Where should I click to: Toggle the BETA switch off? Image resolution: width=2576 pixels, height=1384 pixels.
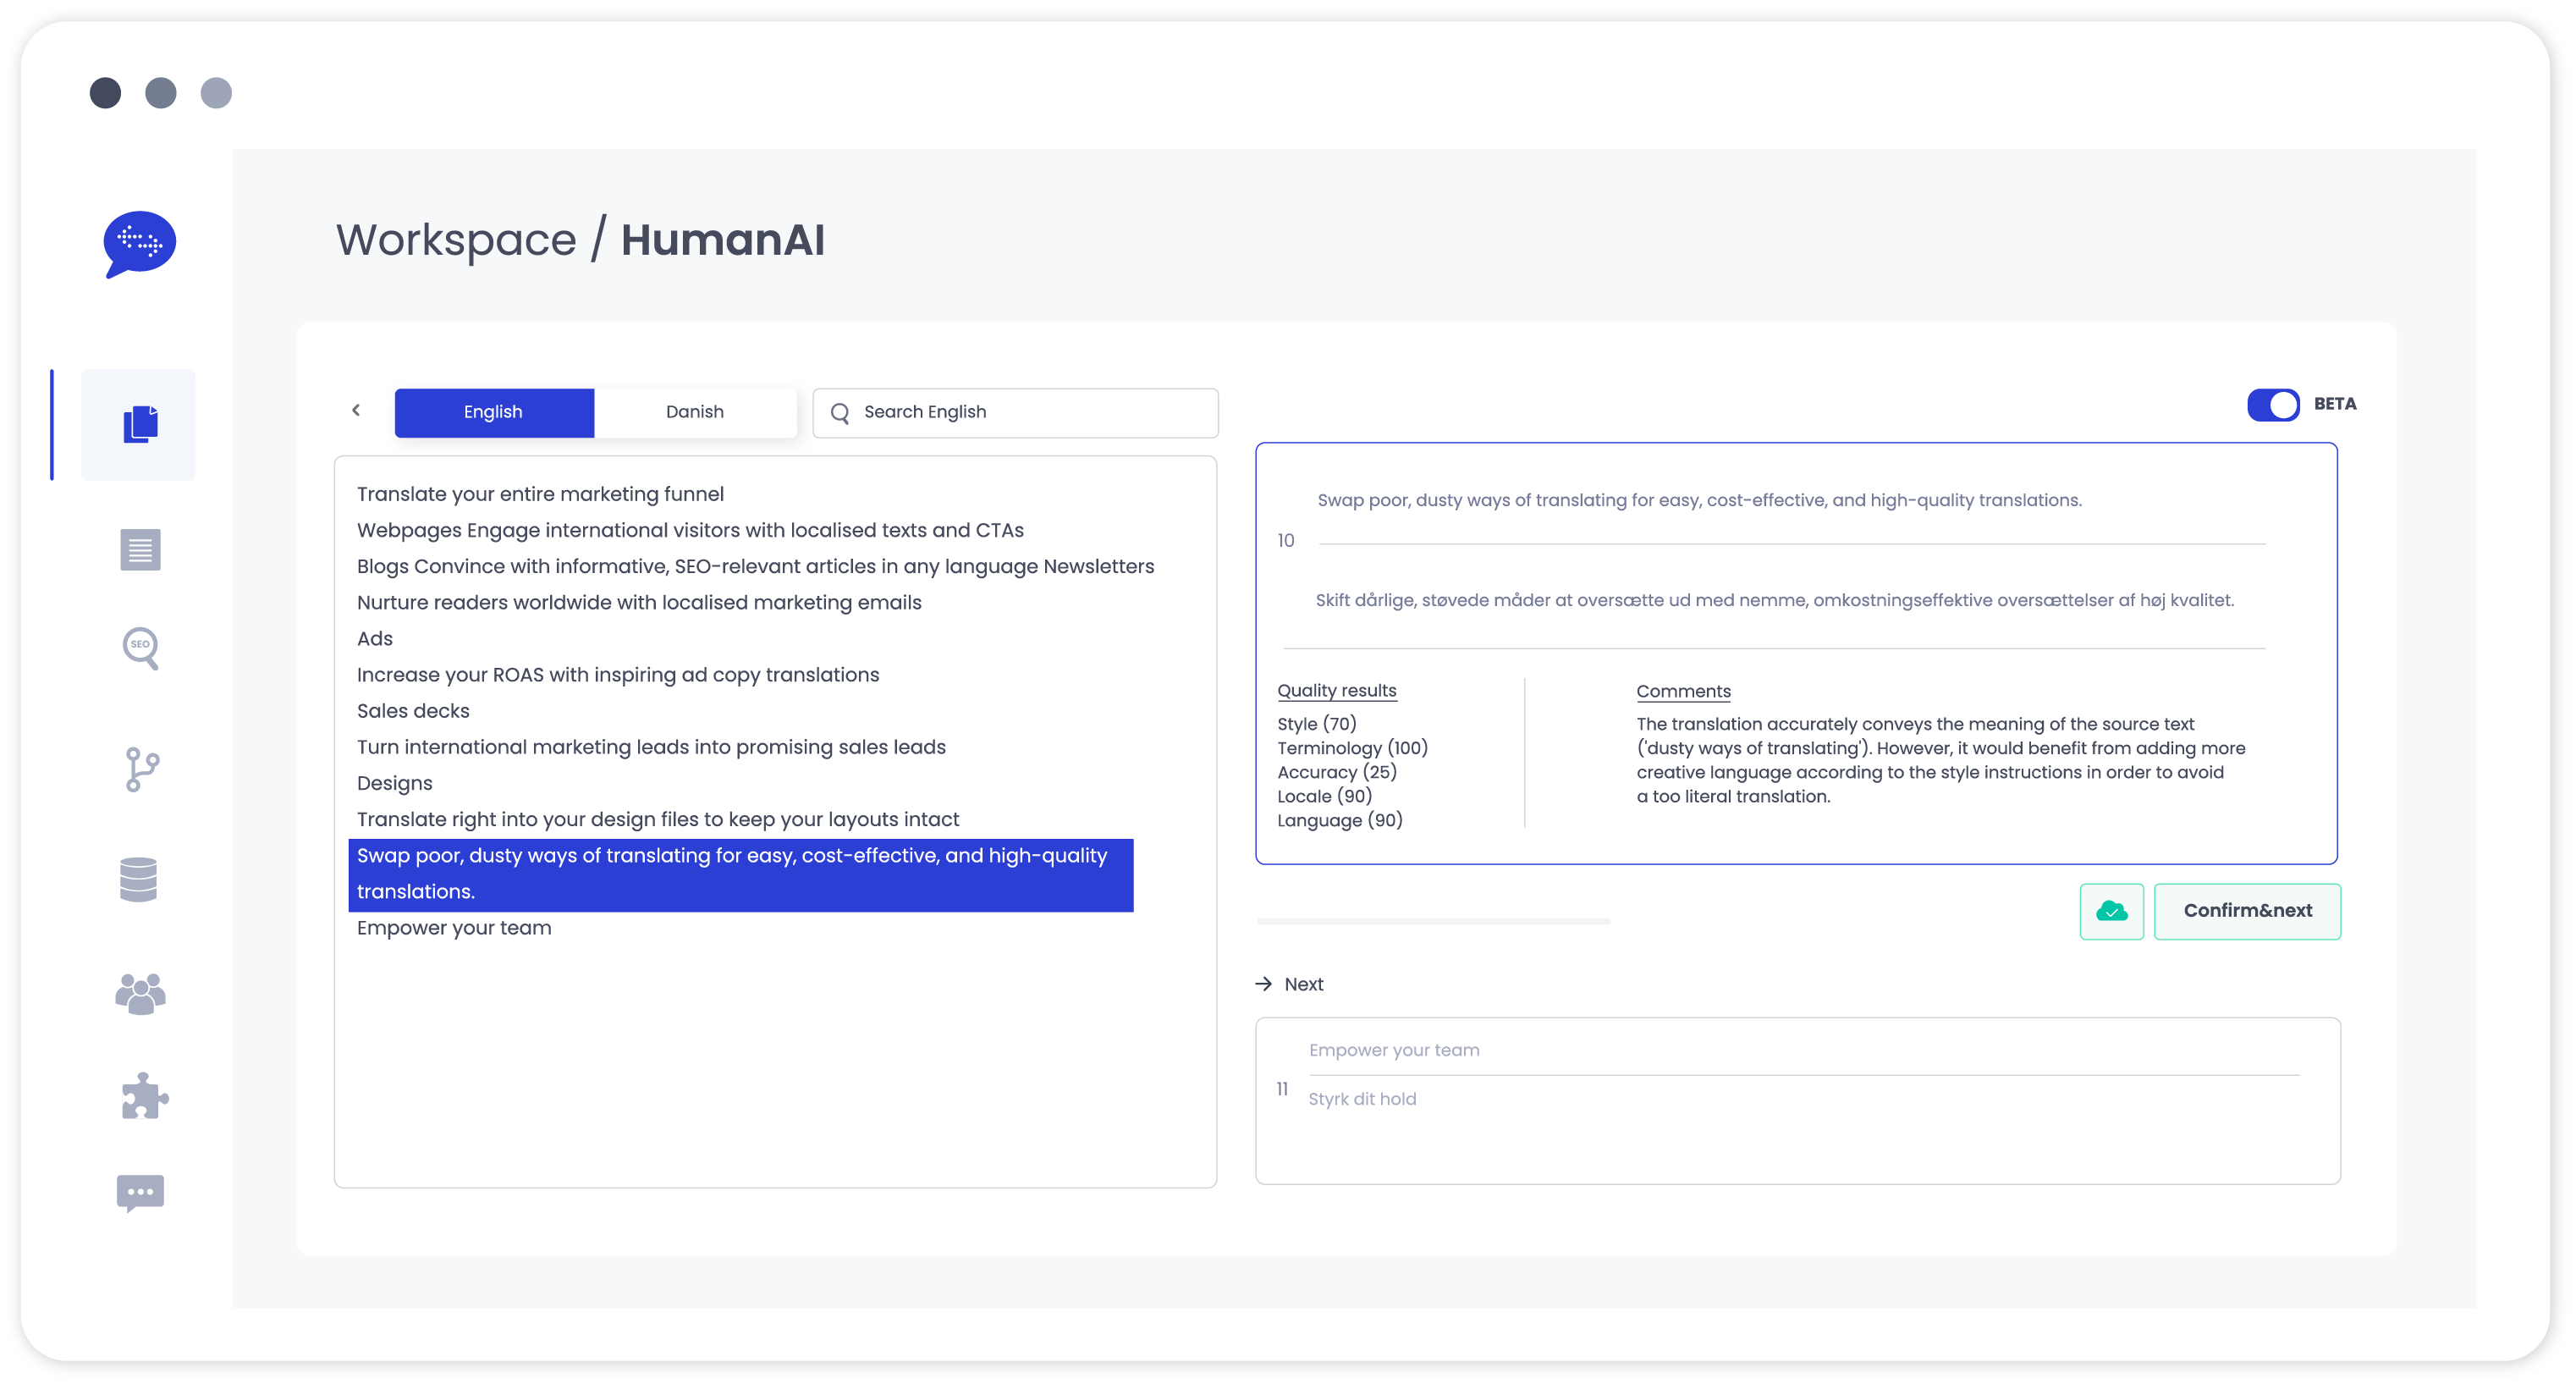click(2274, 405)
